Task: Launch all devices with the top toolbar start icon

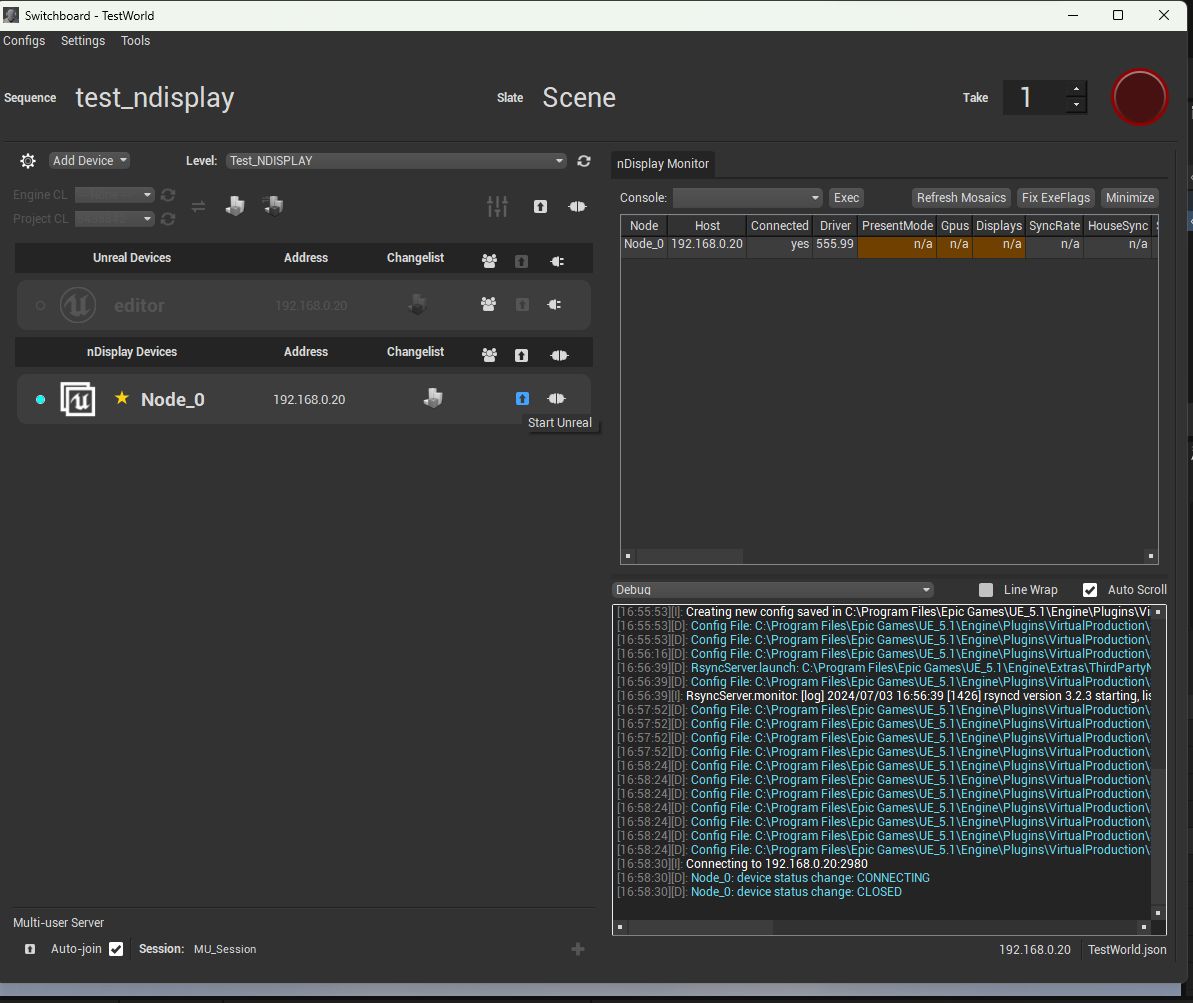Action: 540,206
